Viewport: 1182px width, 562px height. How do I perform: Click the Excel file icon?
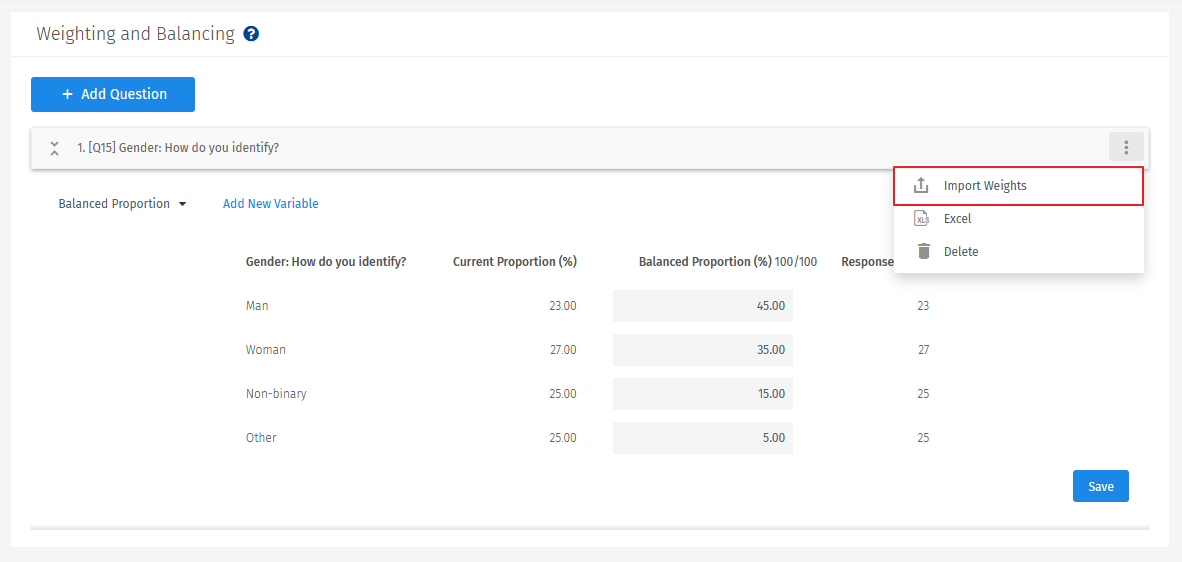(x=922, y=219)
